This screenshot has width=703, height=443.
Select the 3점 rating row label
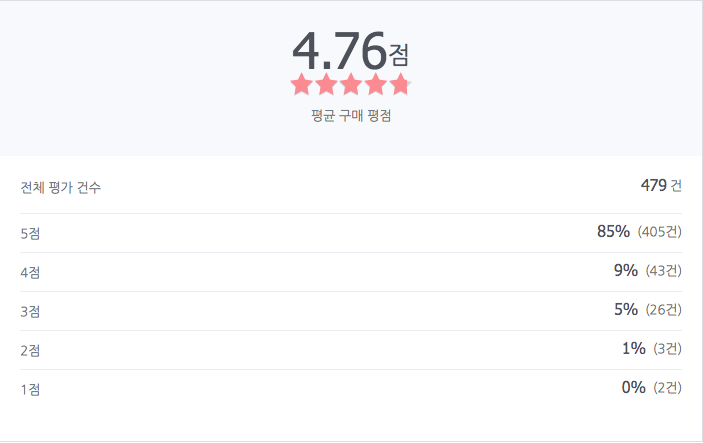(30, 312)
